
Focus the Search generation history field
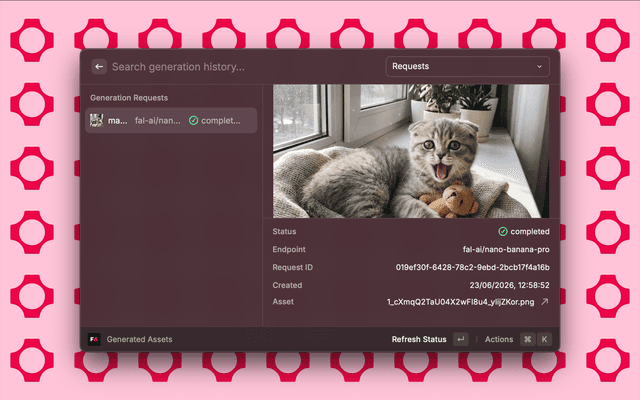coord(178,67)
